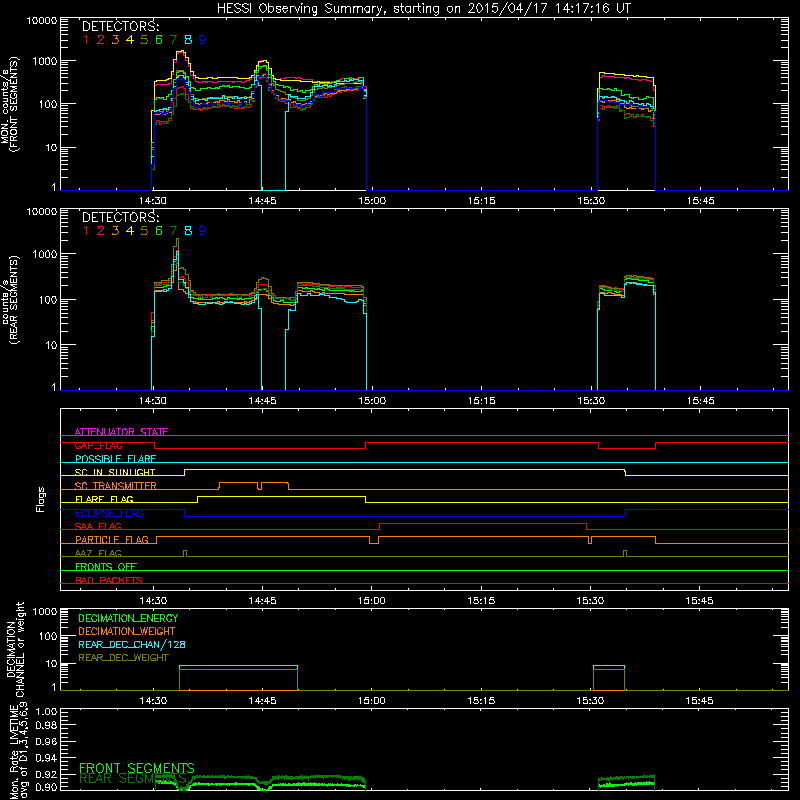The image size is (800, 800).
Task: Select DETECTORS: label in rear segments panel
Action: [120, 217]
